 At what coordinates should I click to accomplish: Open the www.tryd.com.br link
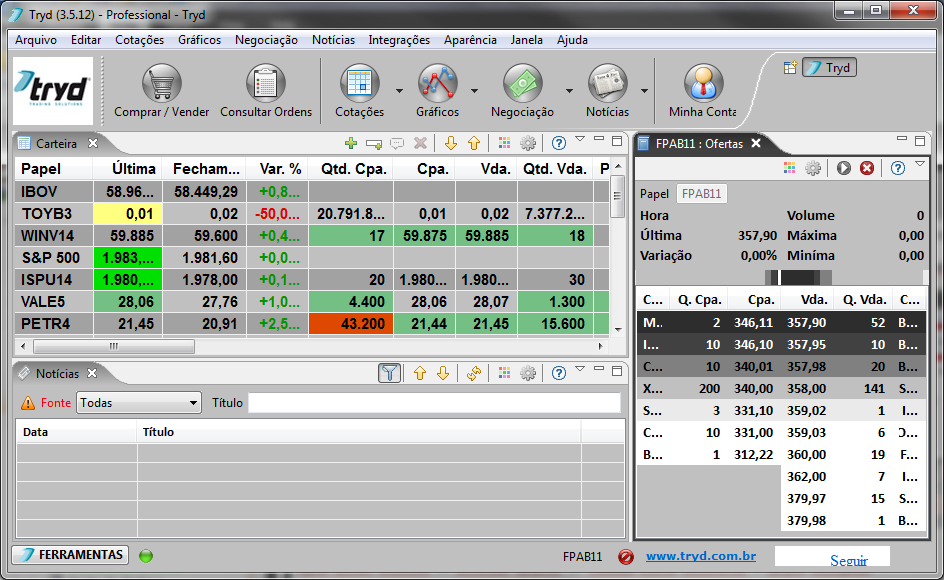tap(701, 556)
